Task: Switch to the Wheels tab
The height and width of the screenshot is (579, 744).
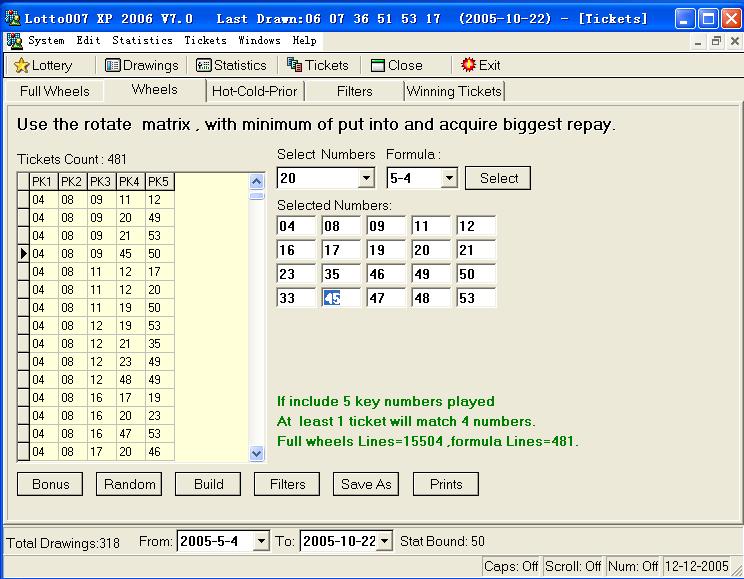Action: 155,90
